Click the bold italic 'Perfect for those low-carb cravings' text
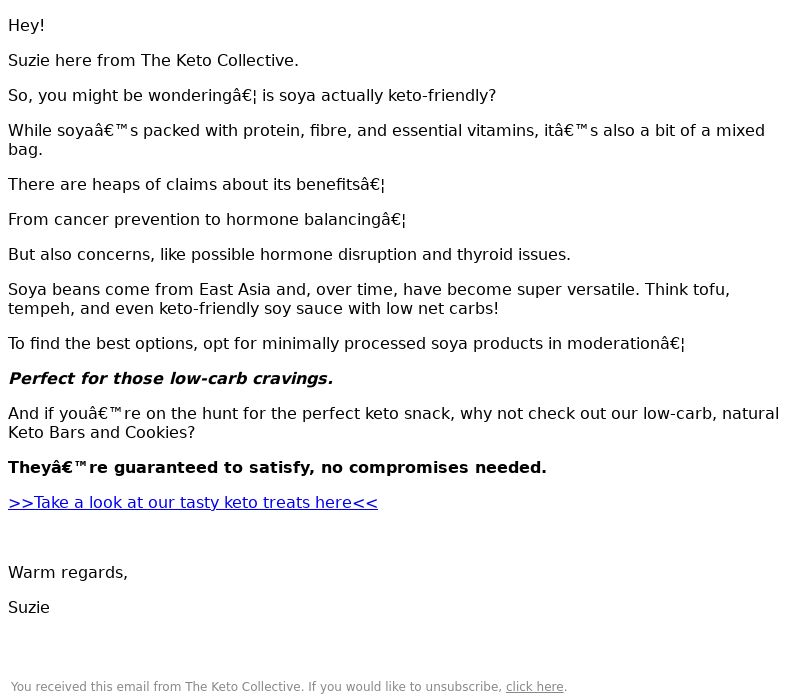The image size is (800, 698). pos(170,379)
